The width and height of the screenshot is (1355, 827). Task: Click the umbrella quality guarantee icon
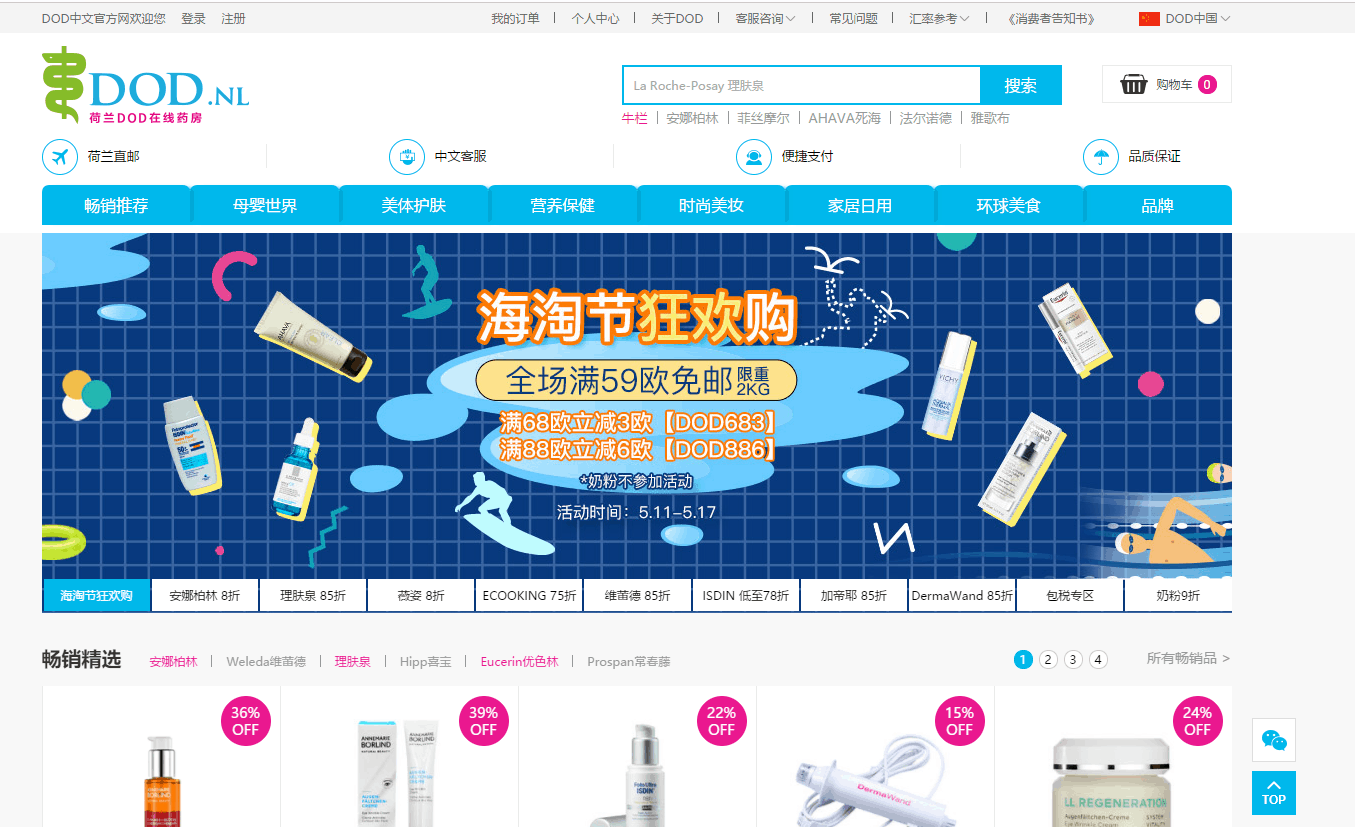1101,157
